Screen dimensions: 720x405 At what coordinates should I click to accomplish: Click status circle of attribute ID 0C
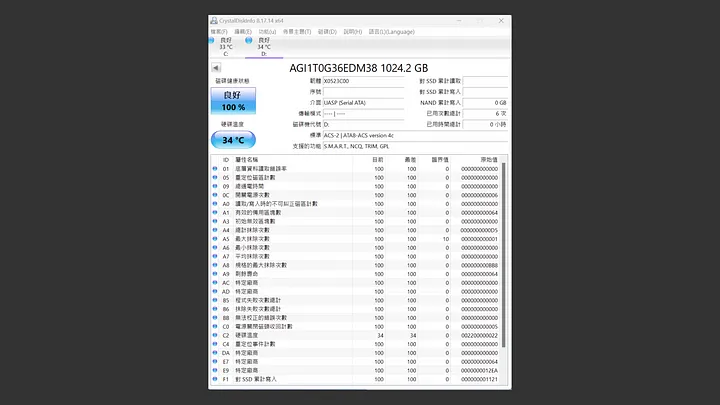click(215, 195)
